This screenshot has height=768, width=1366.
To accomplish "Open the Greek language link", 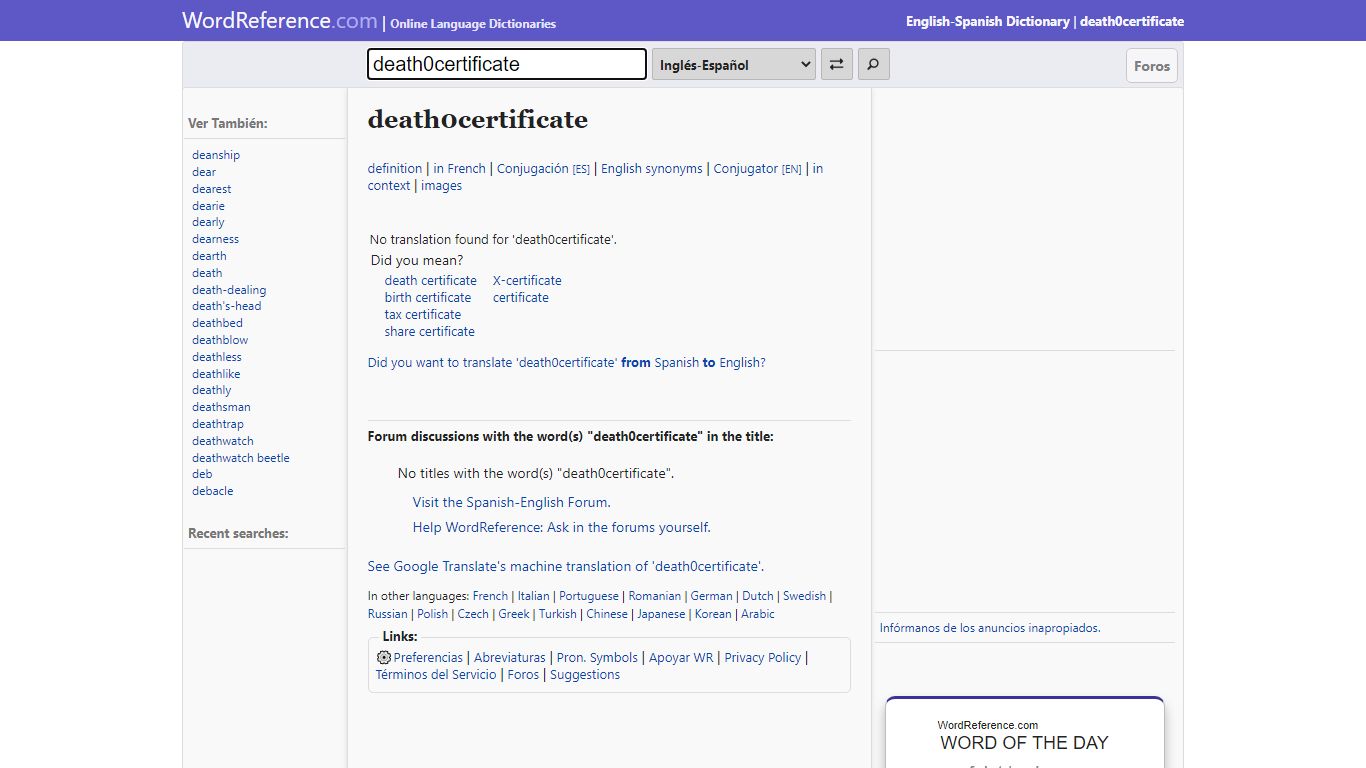I will 514,614.
